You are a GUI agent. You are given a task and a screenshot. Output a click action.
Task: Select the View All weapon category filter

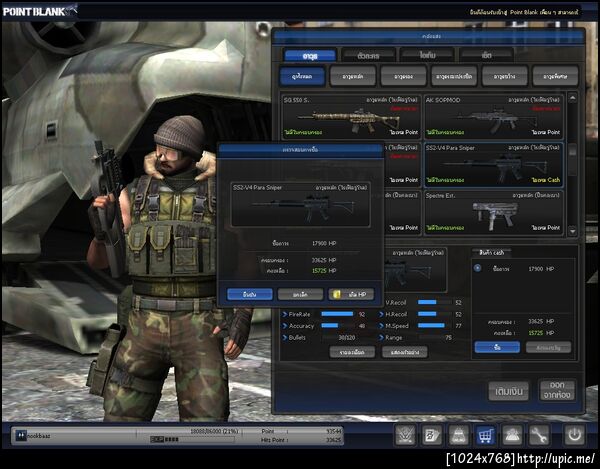tap(302, 76)
